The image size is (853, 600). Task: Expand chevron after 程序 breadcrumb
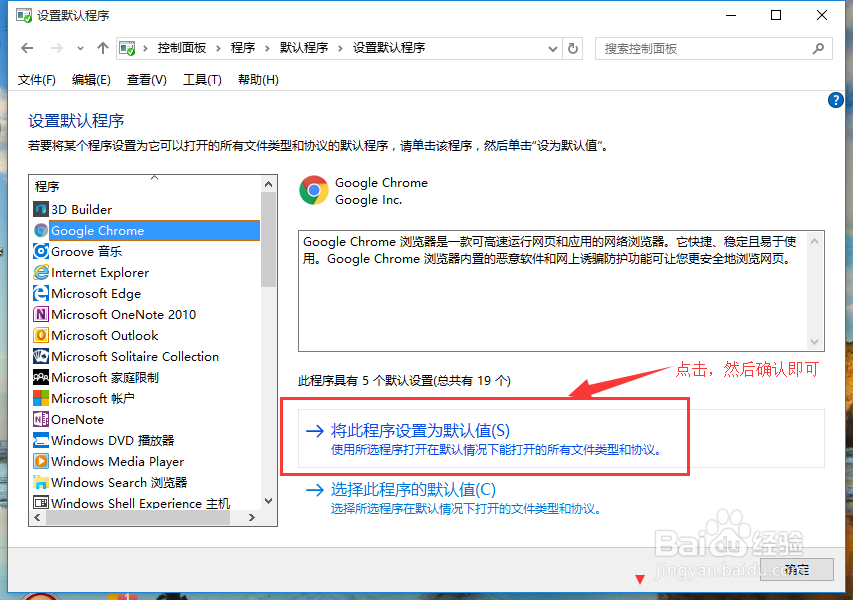pos(267,48)
